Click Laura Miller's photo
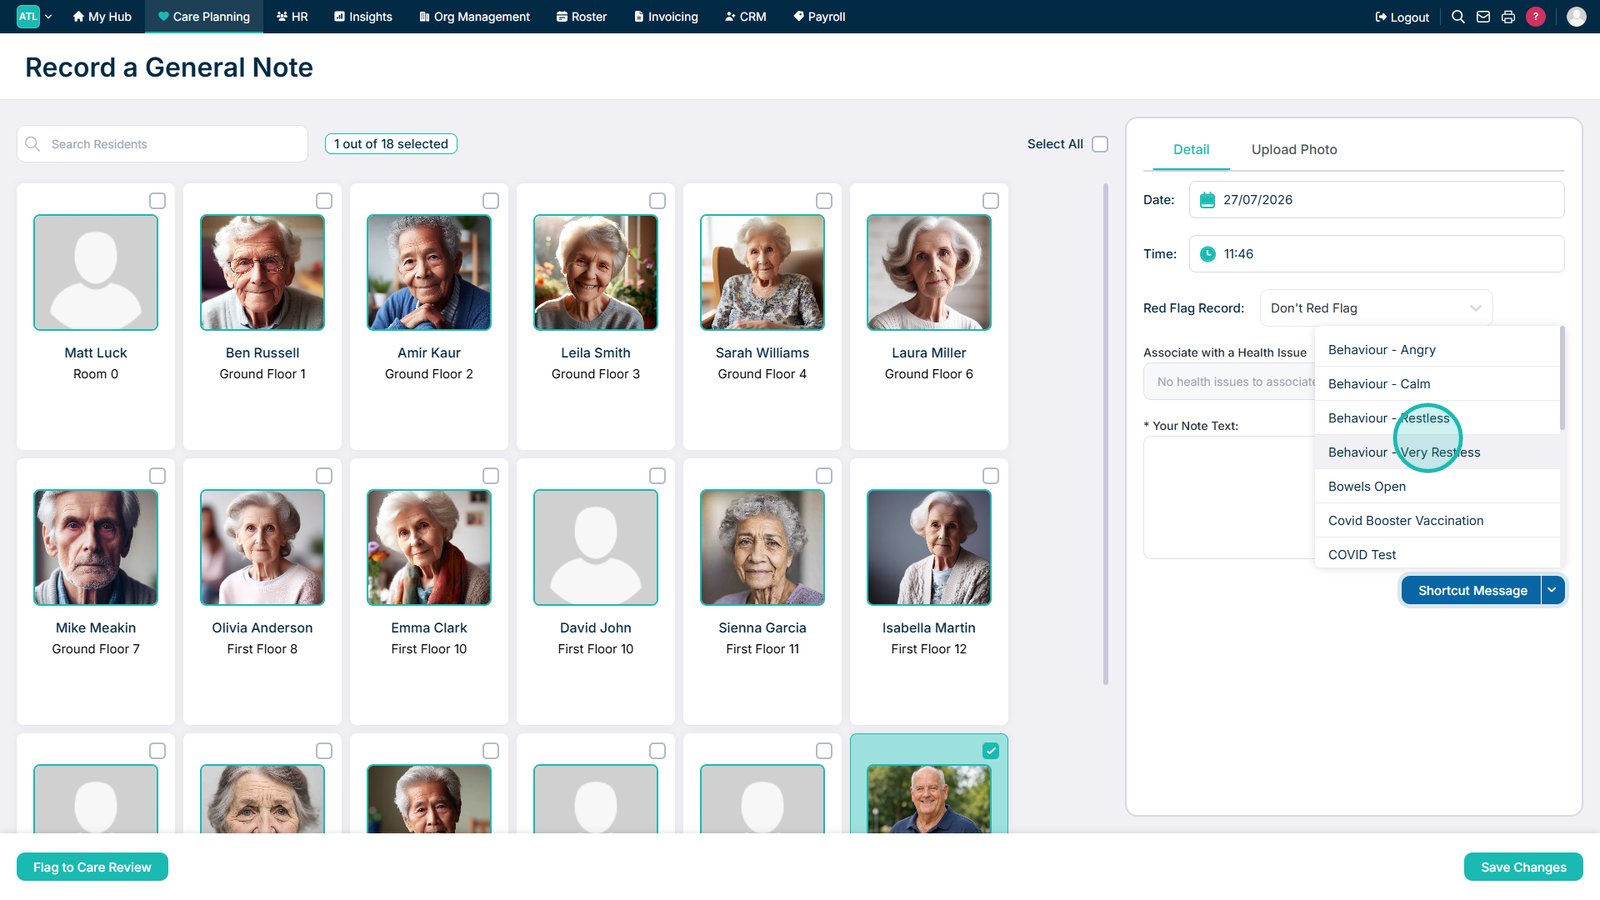Viewport: 1600px width, 900px height. (929, 272)
